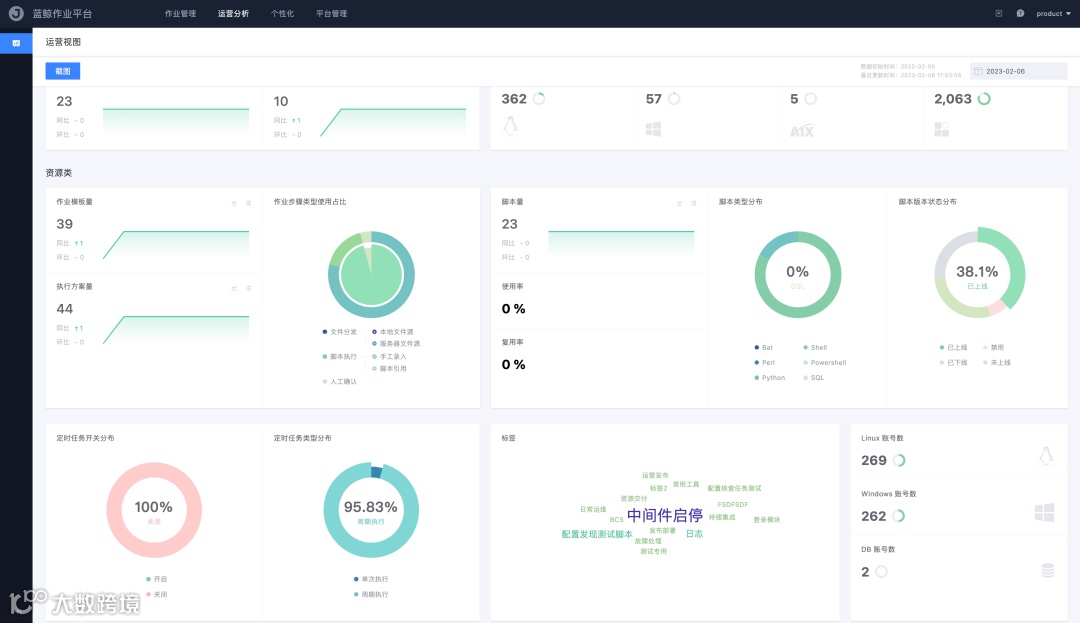Click the ring indicator next to 362
This screenshot has width=1080, height=623.
click(x=539, y=98)
